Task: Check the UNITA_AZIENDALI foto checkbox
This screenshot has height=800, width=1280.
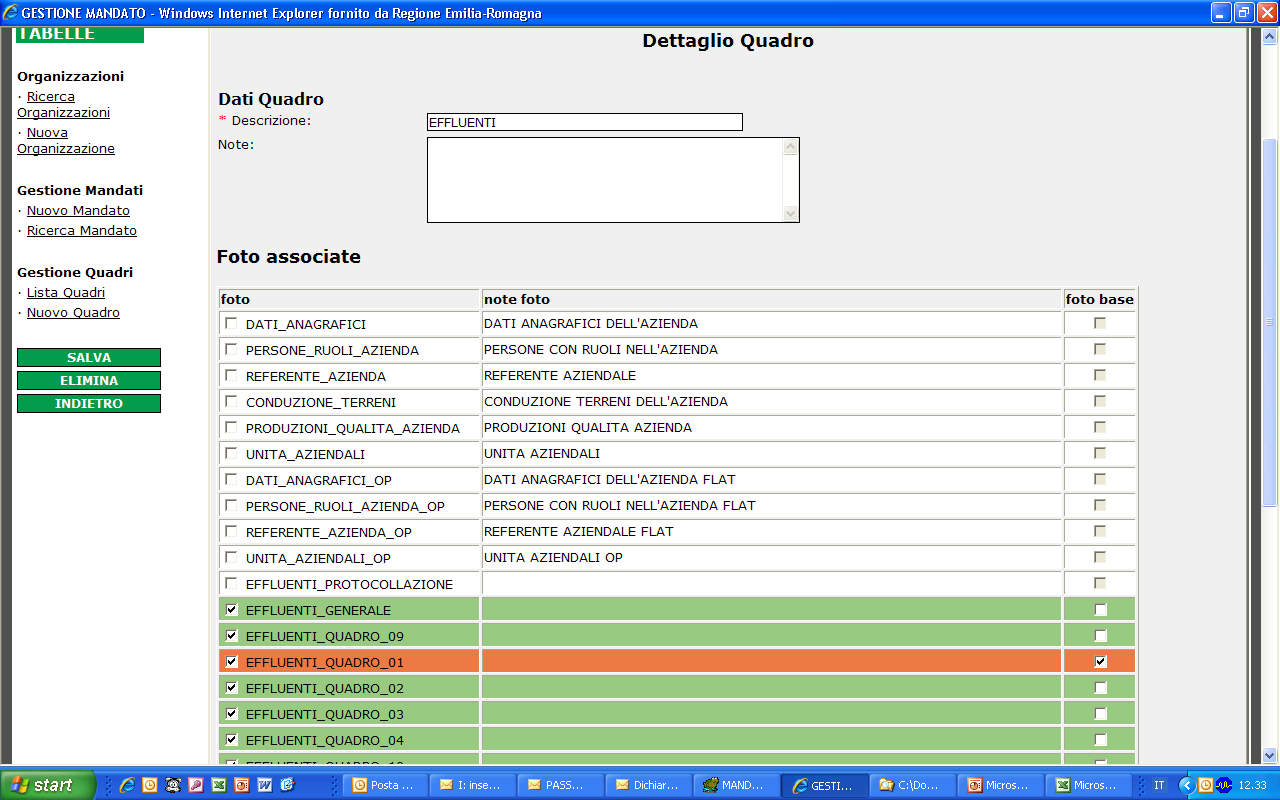Action: pyautogui.click(x=232, y=453)
